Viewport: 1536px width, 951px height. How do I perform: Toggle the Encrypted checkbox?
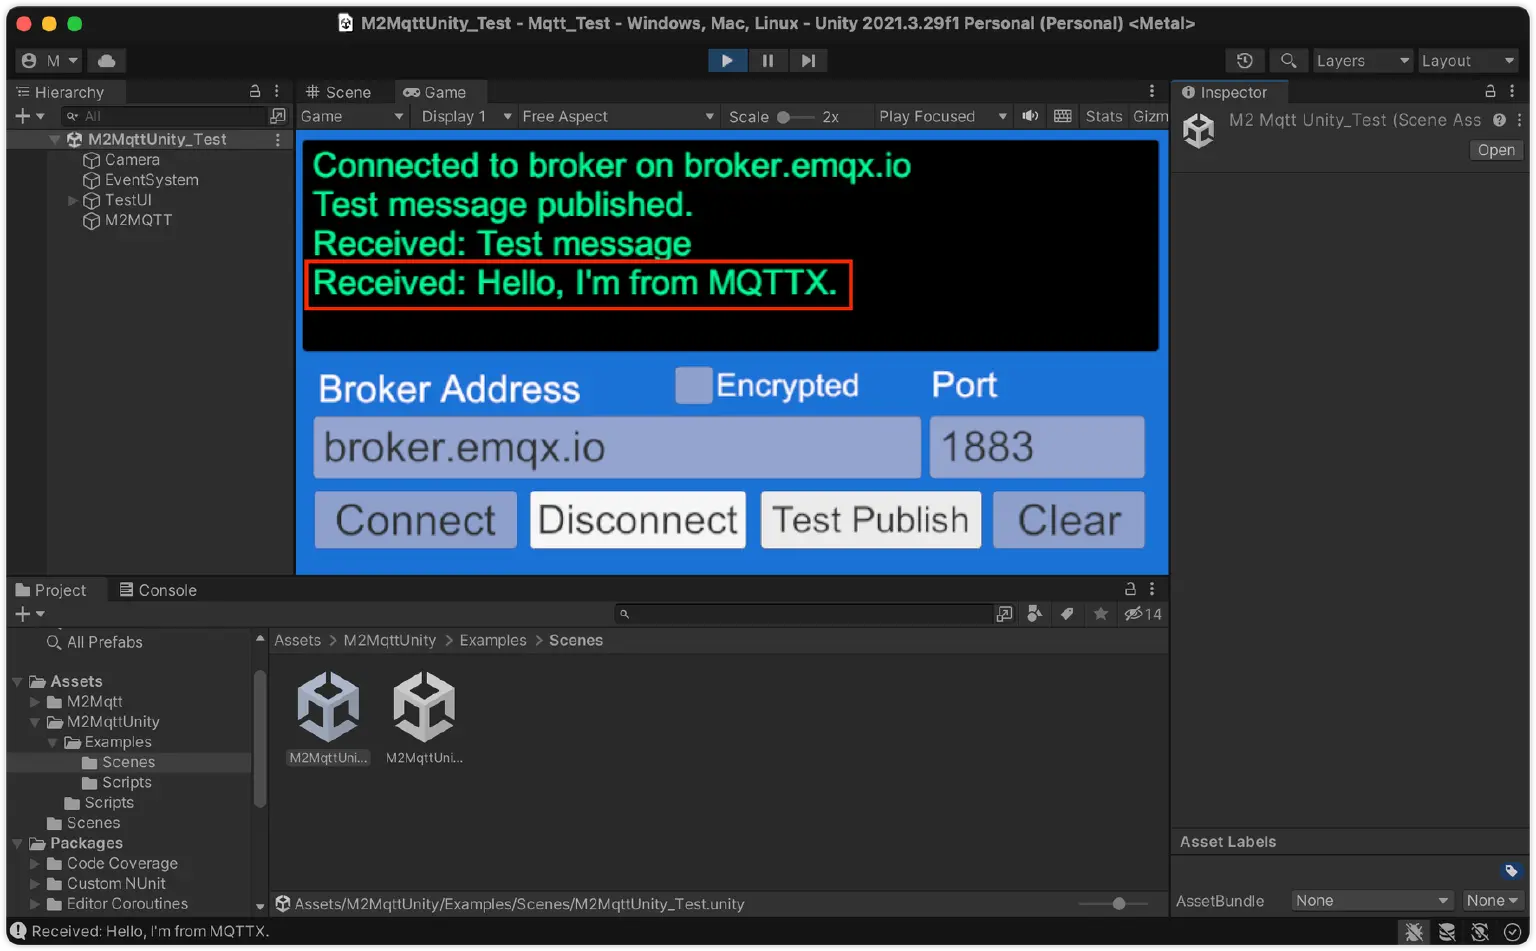pos(693,385)
